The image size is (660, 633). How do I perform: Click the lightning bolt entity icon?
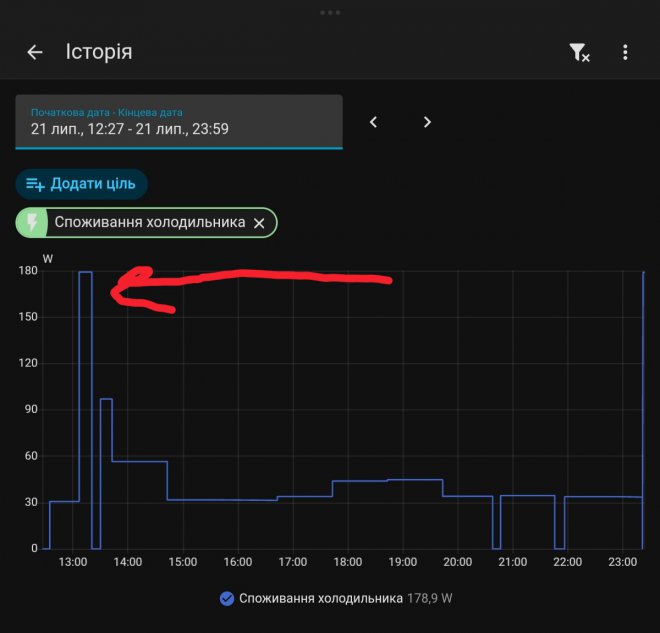tap(32, 223)
